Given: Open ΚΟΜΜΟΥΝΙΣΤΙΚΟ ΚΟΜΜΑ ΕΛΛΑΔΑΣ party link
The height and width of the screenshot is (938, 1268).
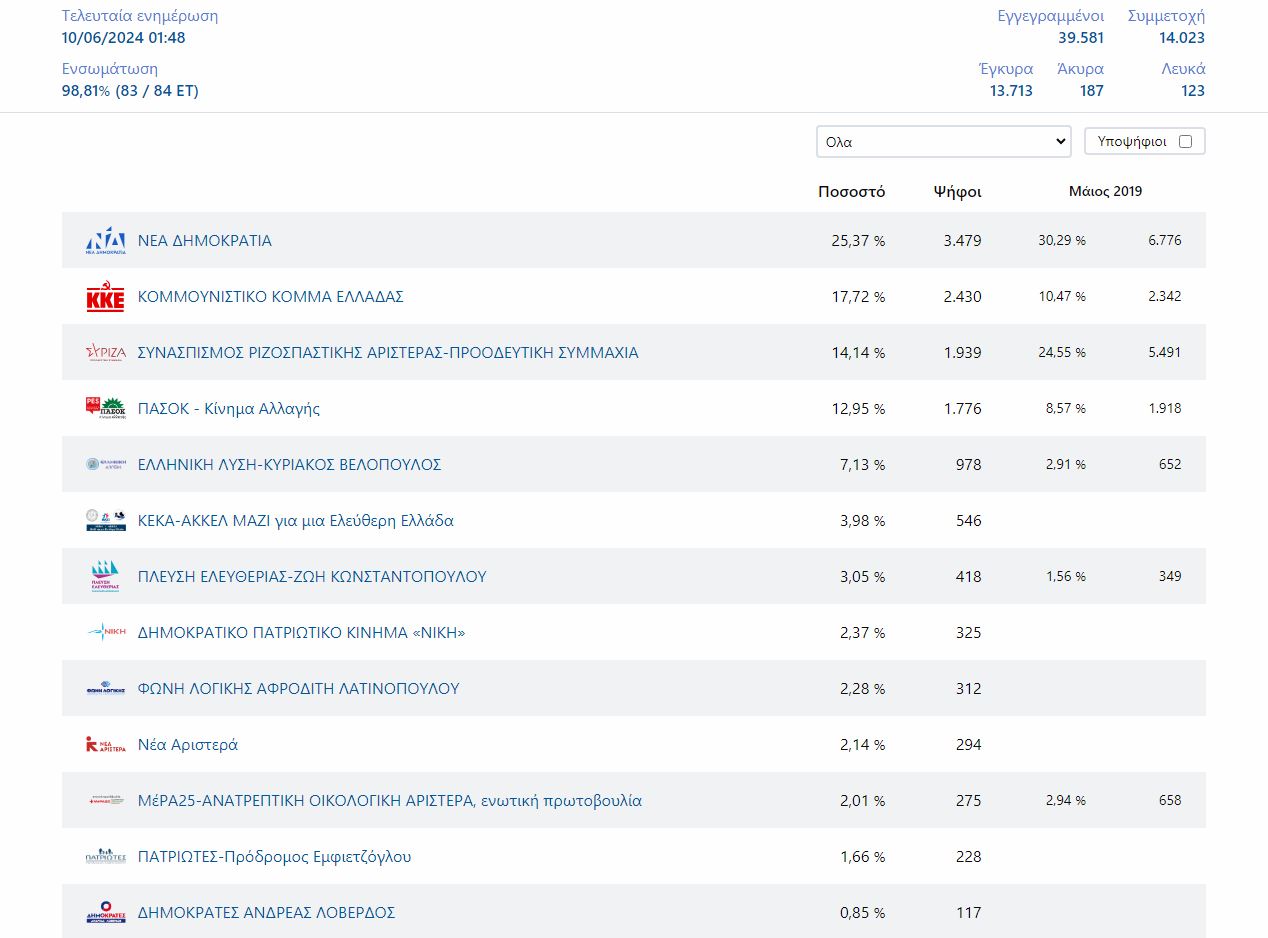Looking at the screenshot, I should [x=270, y=297].
